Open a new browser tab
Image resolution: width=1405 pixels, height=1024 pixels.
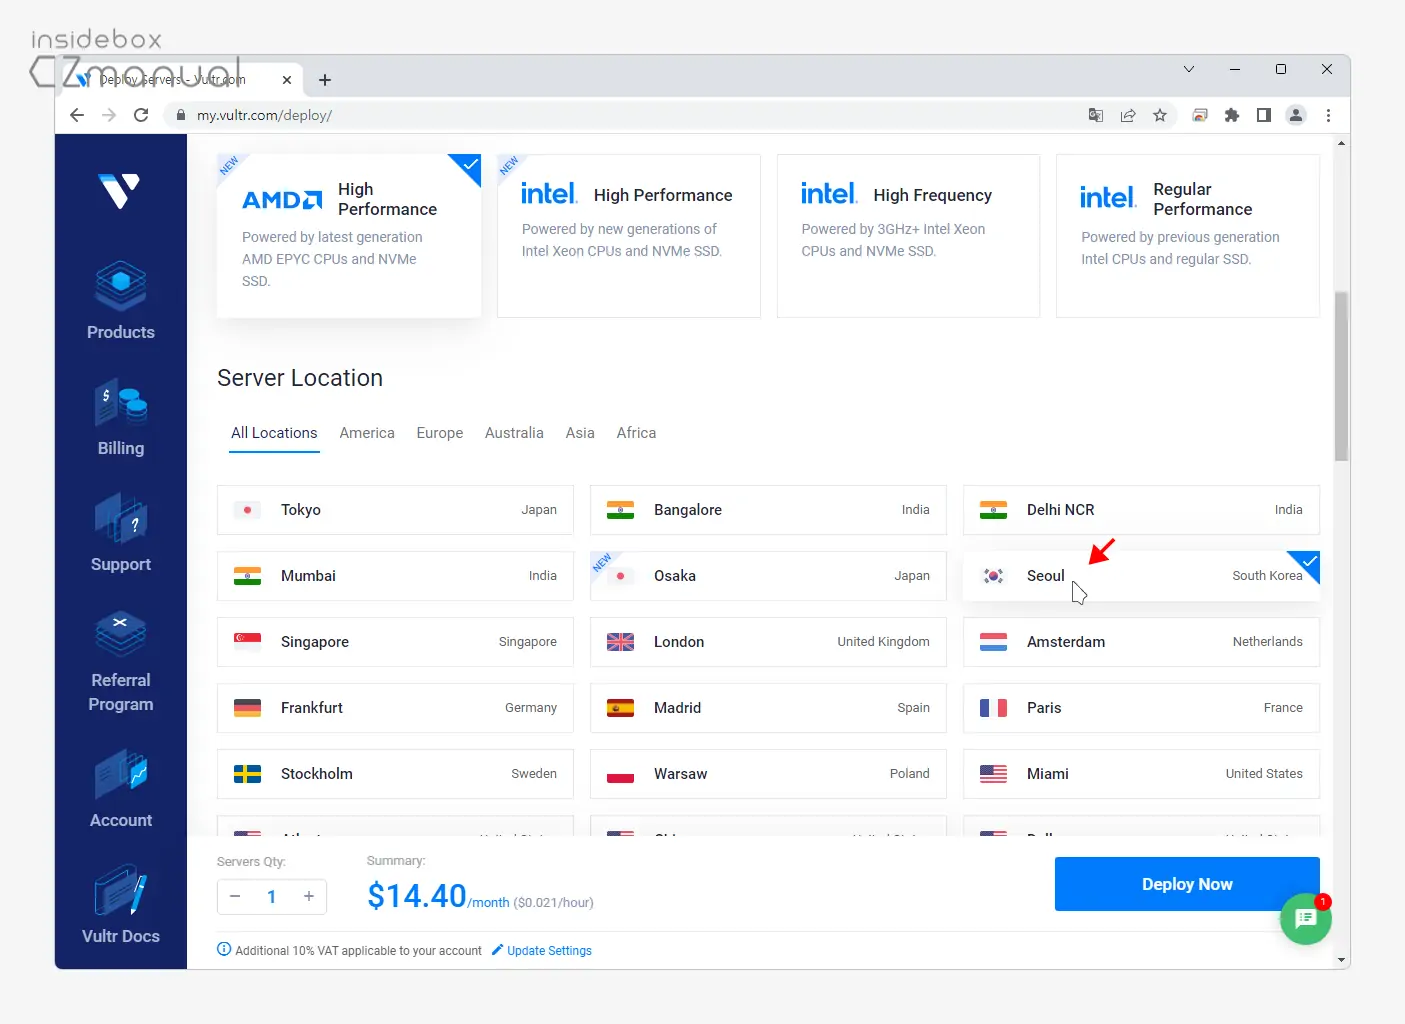click(x=325, y=80)
